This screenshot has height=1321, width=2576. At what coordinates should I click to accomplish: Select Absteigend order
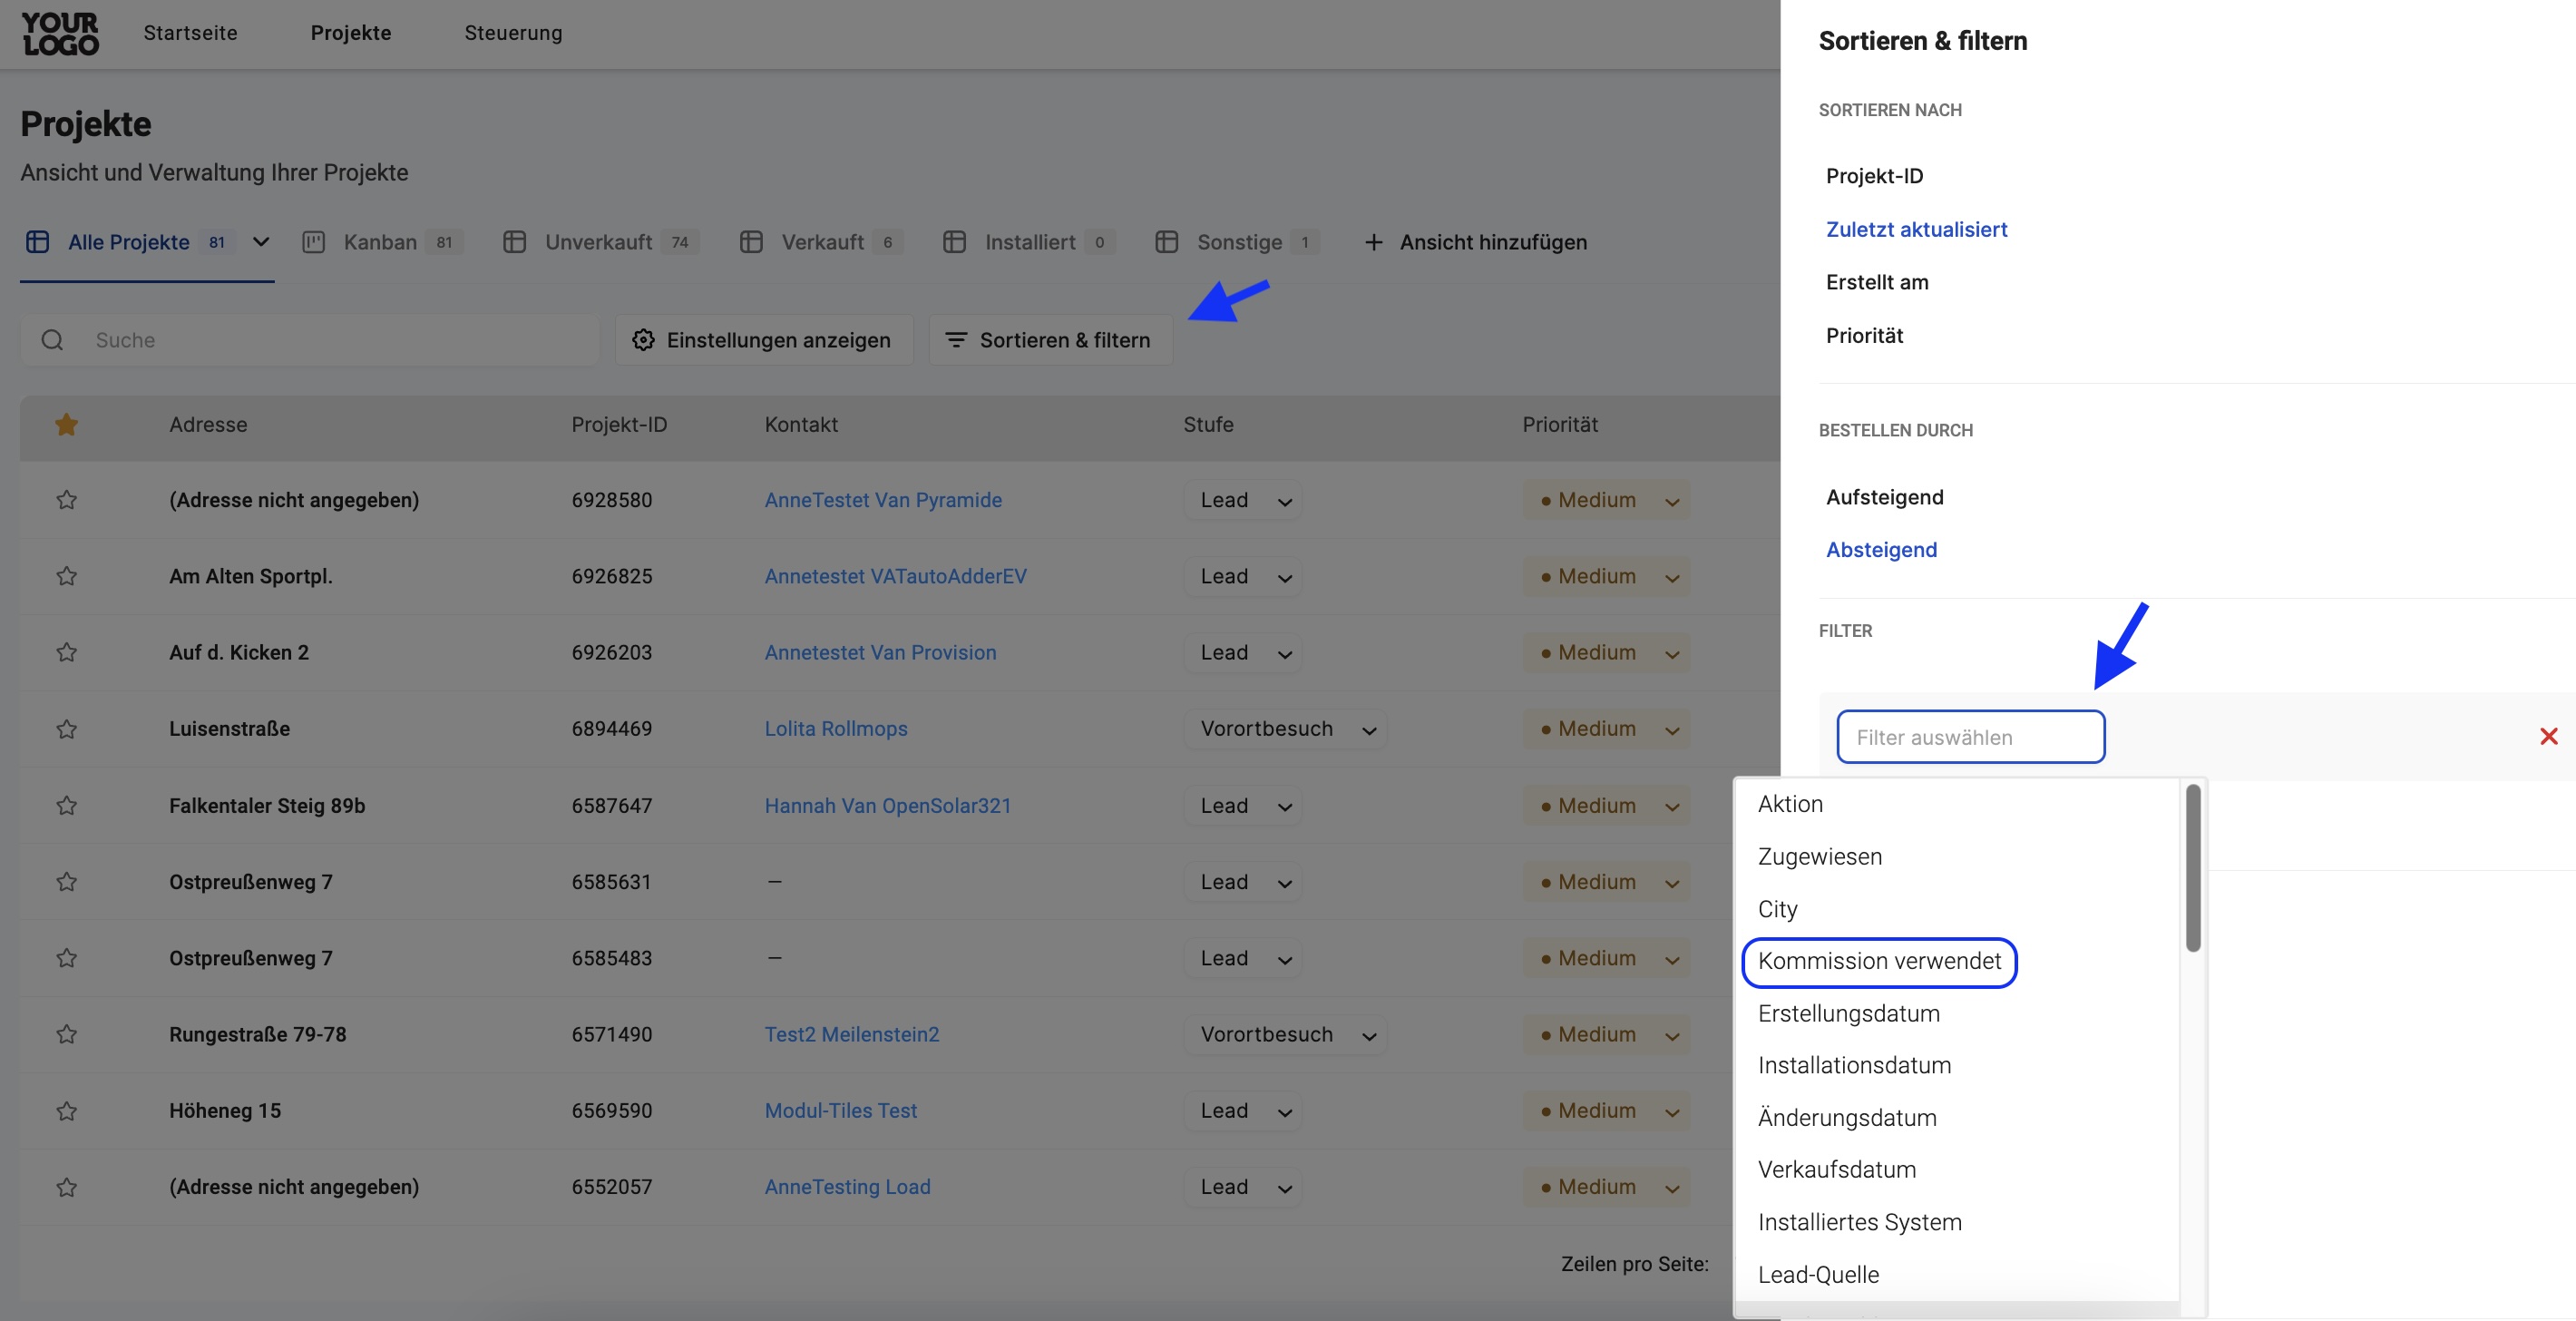(x=1881, y=550)
